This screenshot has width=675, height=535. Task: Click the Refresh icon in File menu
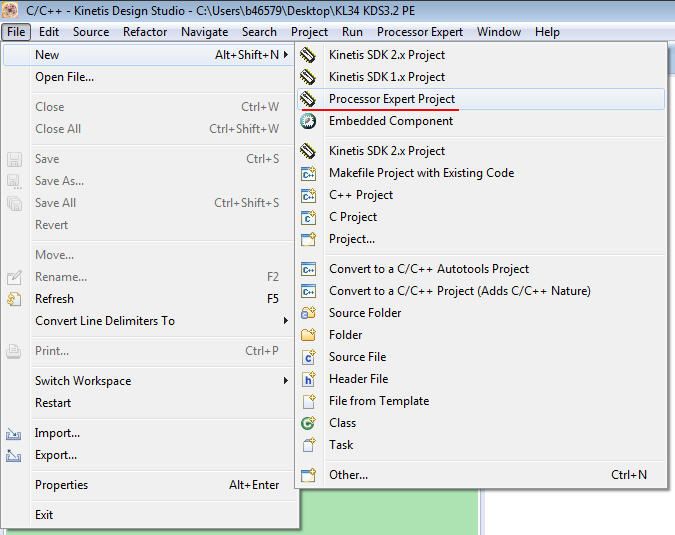coord(14,299)
